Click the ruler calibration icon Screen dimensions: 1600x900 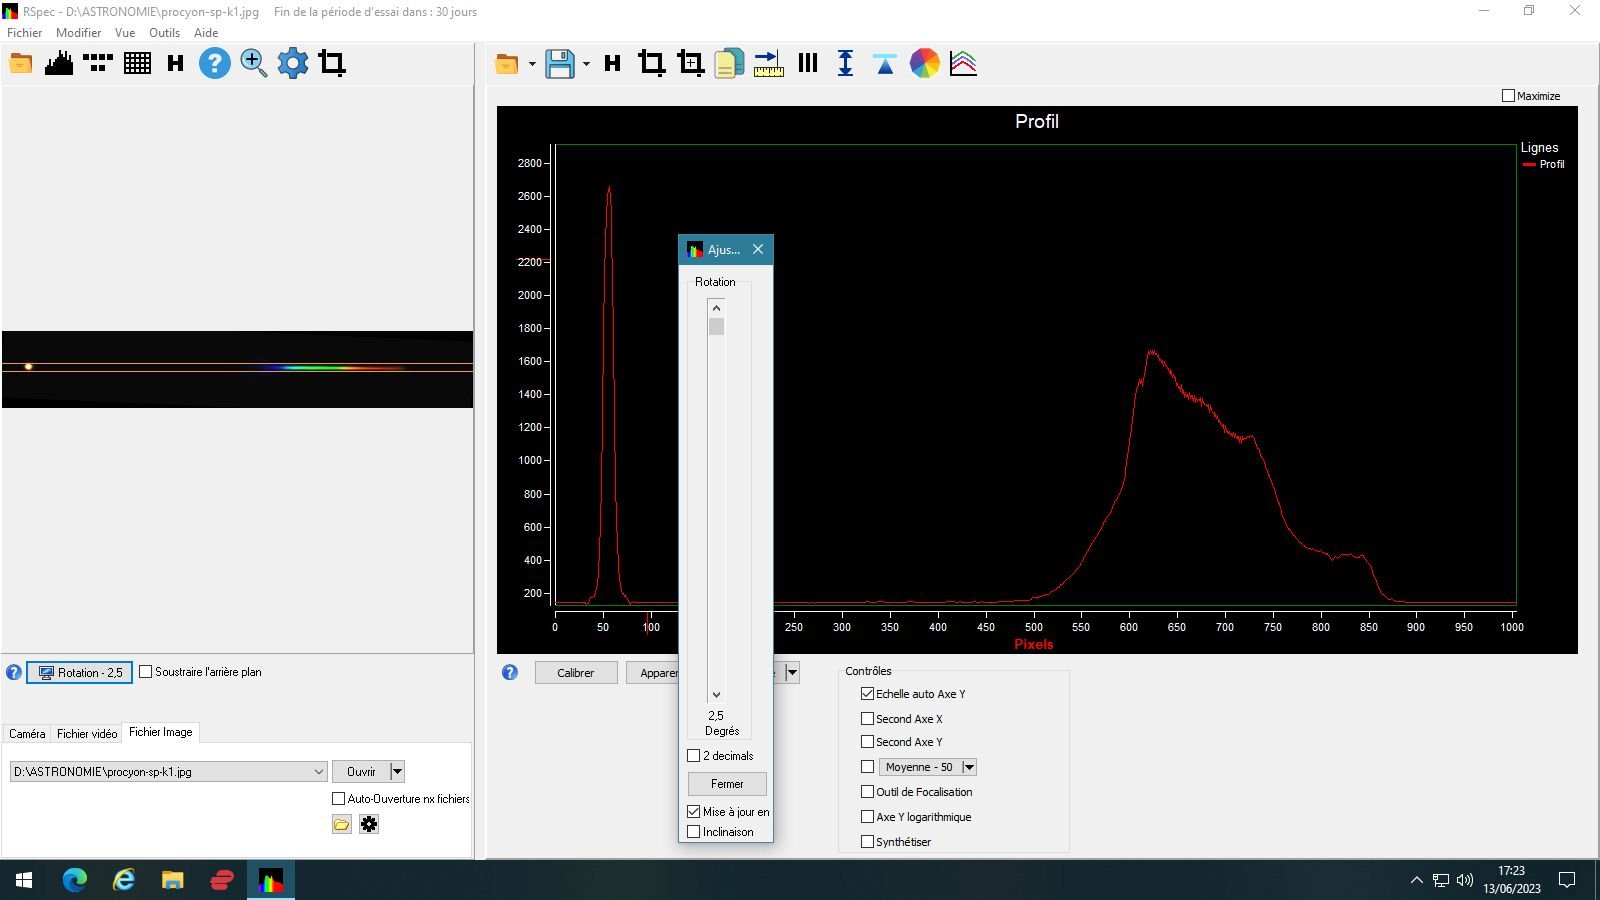pos(768,64)
